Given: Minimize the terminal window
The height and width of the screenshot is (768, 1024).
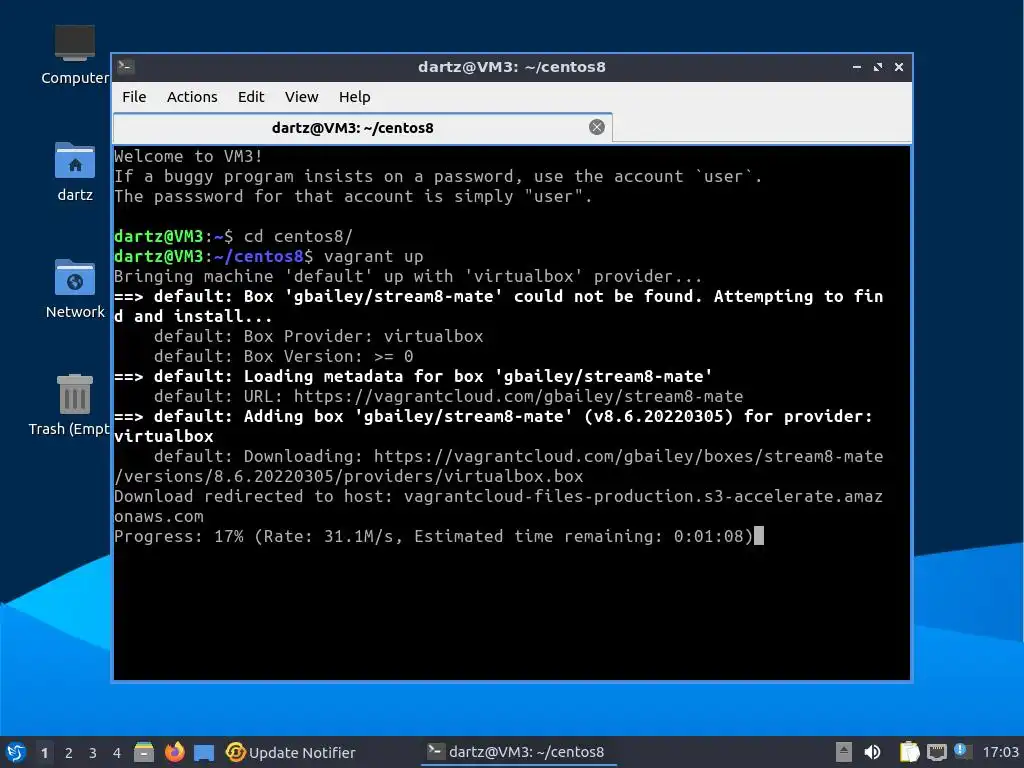Looking at the screenshot, I should coord(857,67).
